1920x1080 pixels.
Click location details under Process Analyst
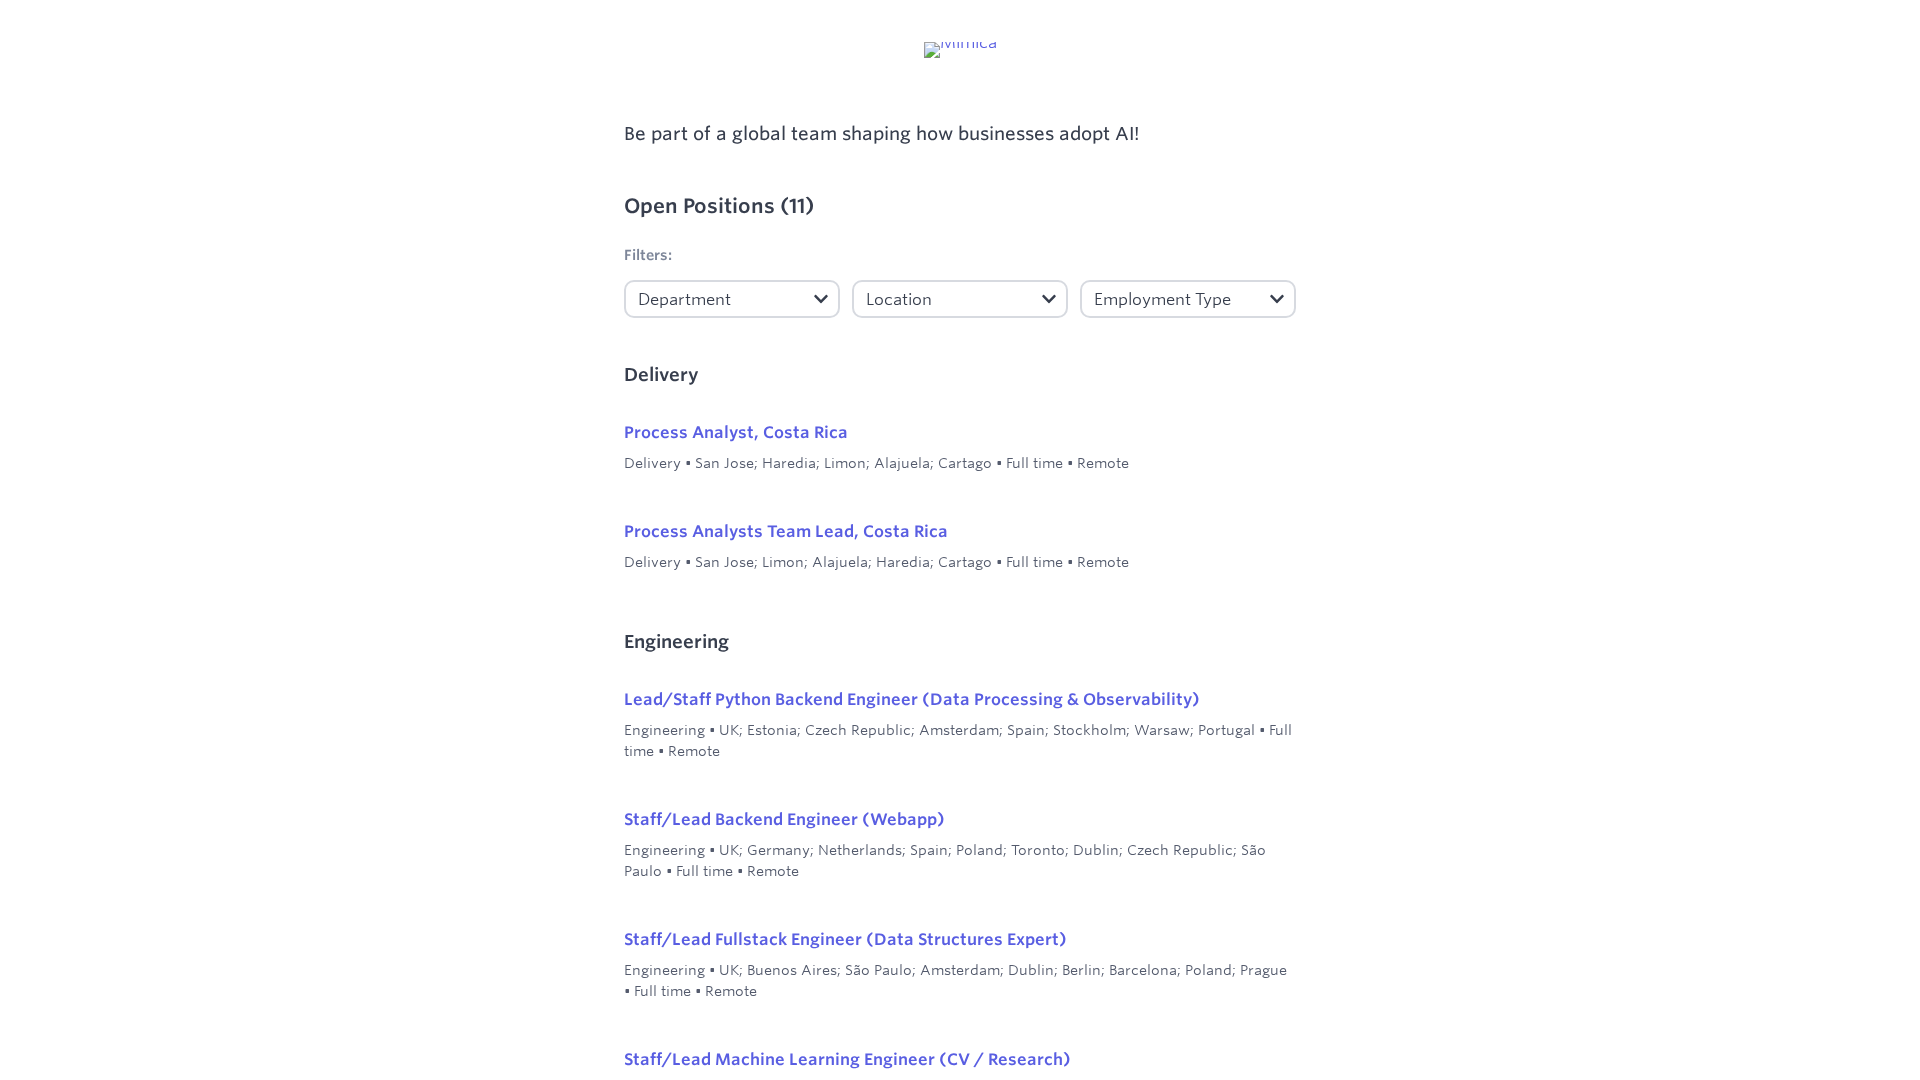click(876, 463)
